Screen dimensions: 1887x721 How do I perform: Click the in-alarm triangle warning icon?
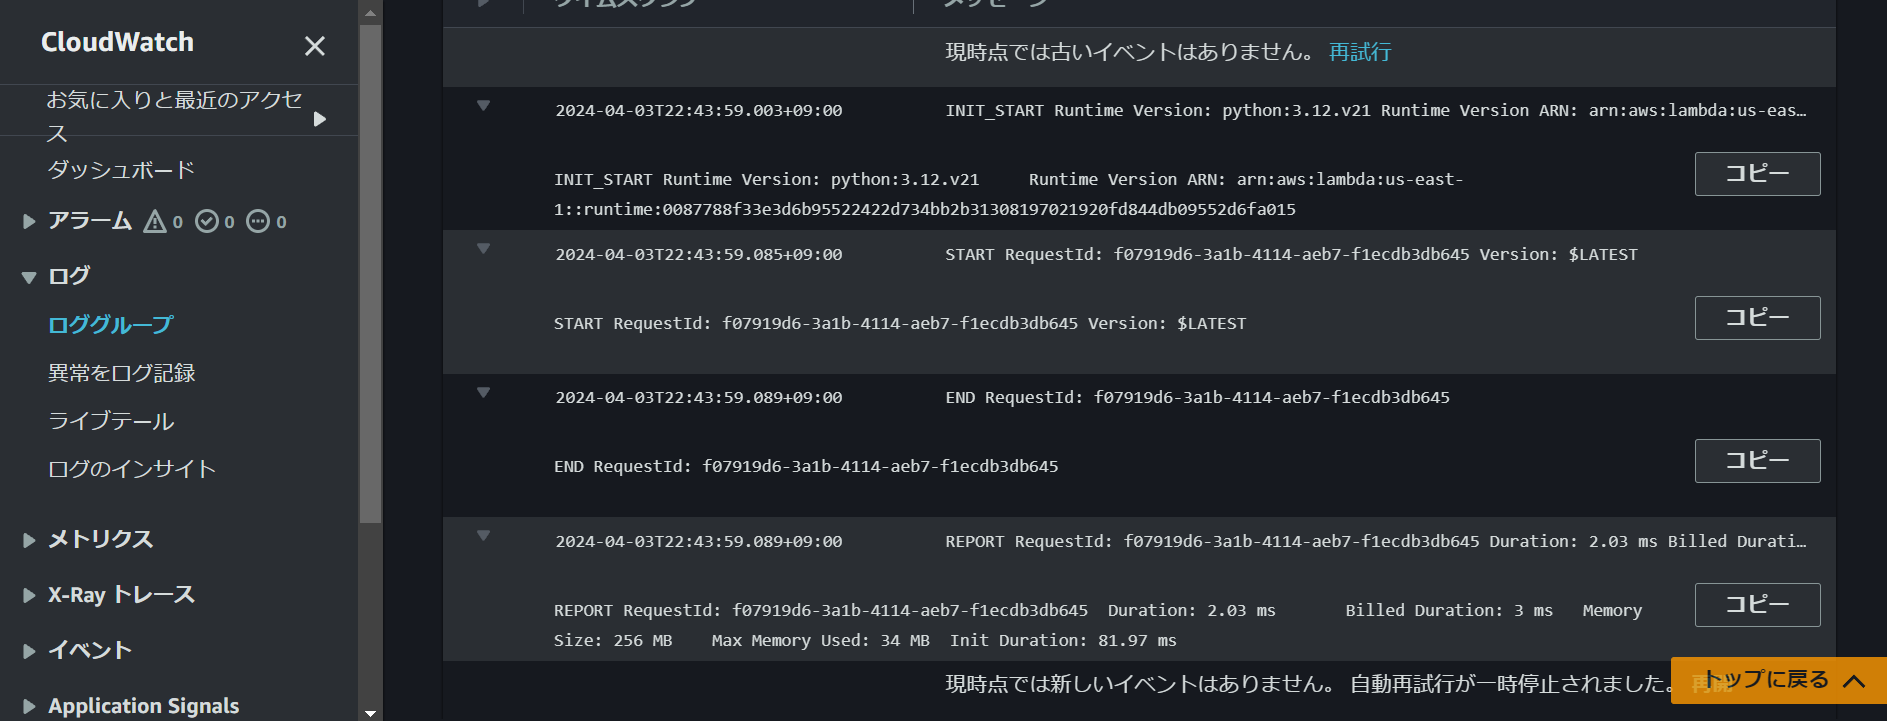[155, 221]
